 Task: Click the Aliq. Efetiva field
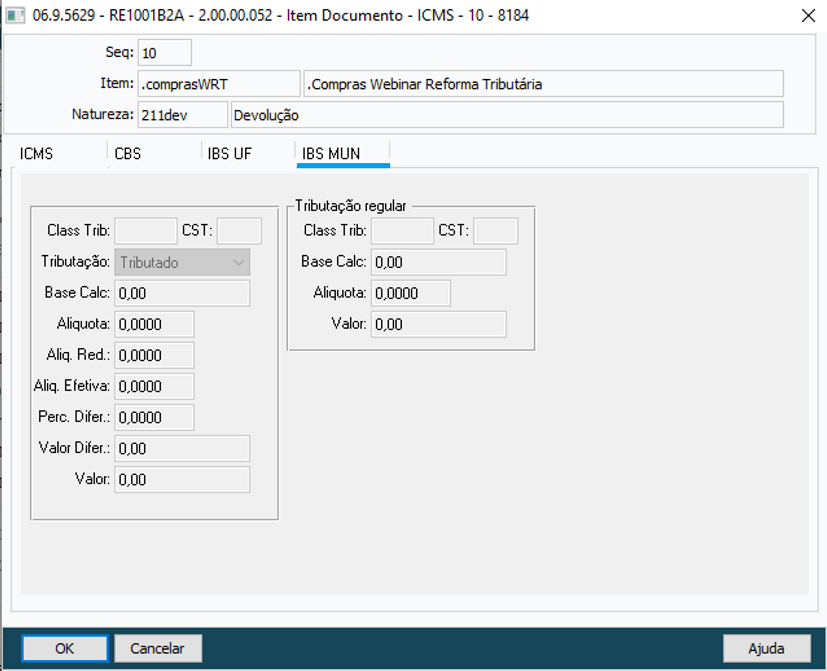pos(154,387)
